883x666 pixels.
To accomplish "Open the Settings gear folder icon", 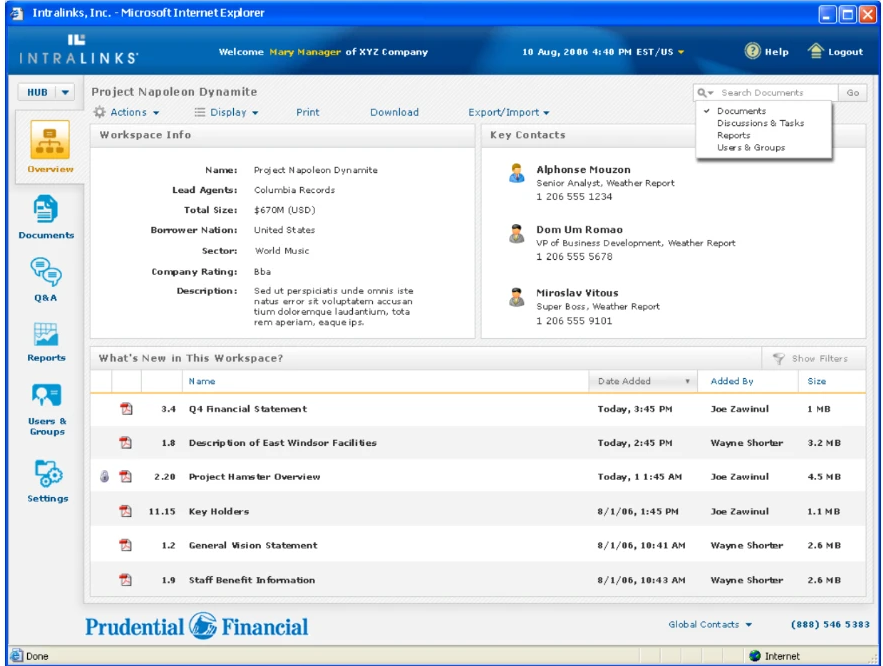I will coord(48,473).
